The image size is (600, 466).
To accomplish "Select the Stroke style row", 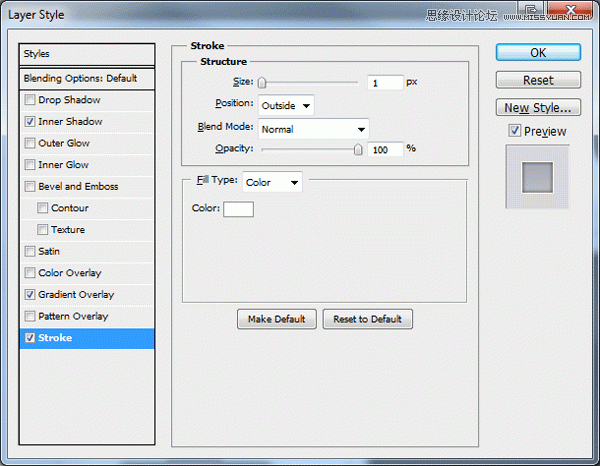I will pyautogui.click(x=87, y=338).
